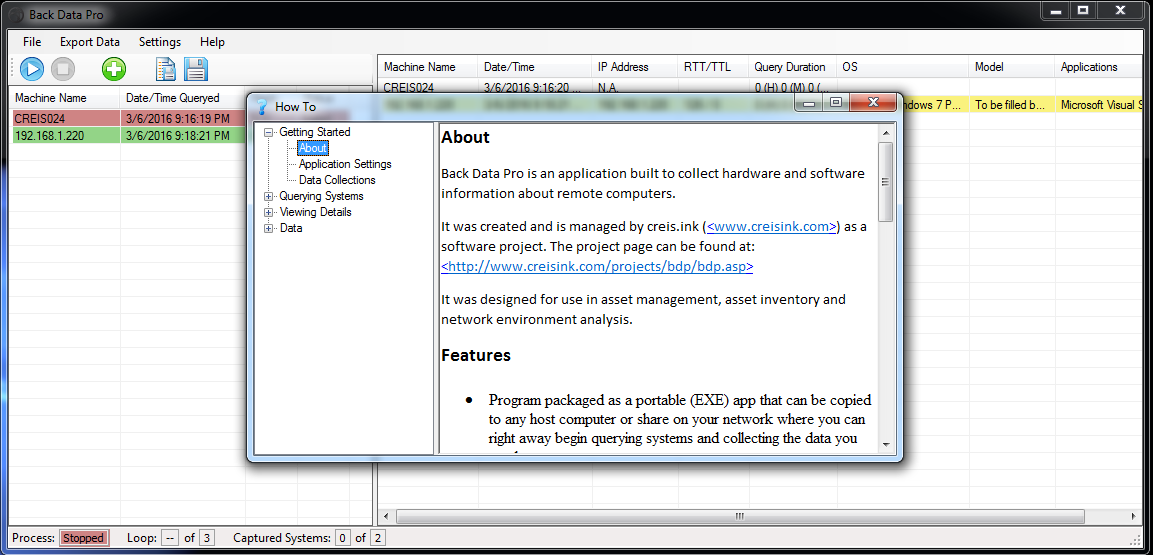1153x555 pixels.
Task: Click the 3/6/2016 9:16:19 PM cell
Action: 177,118
